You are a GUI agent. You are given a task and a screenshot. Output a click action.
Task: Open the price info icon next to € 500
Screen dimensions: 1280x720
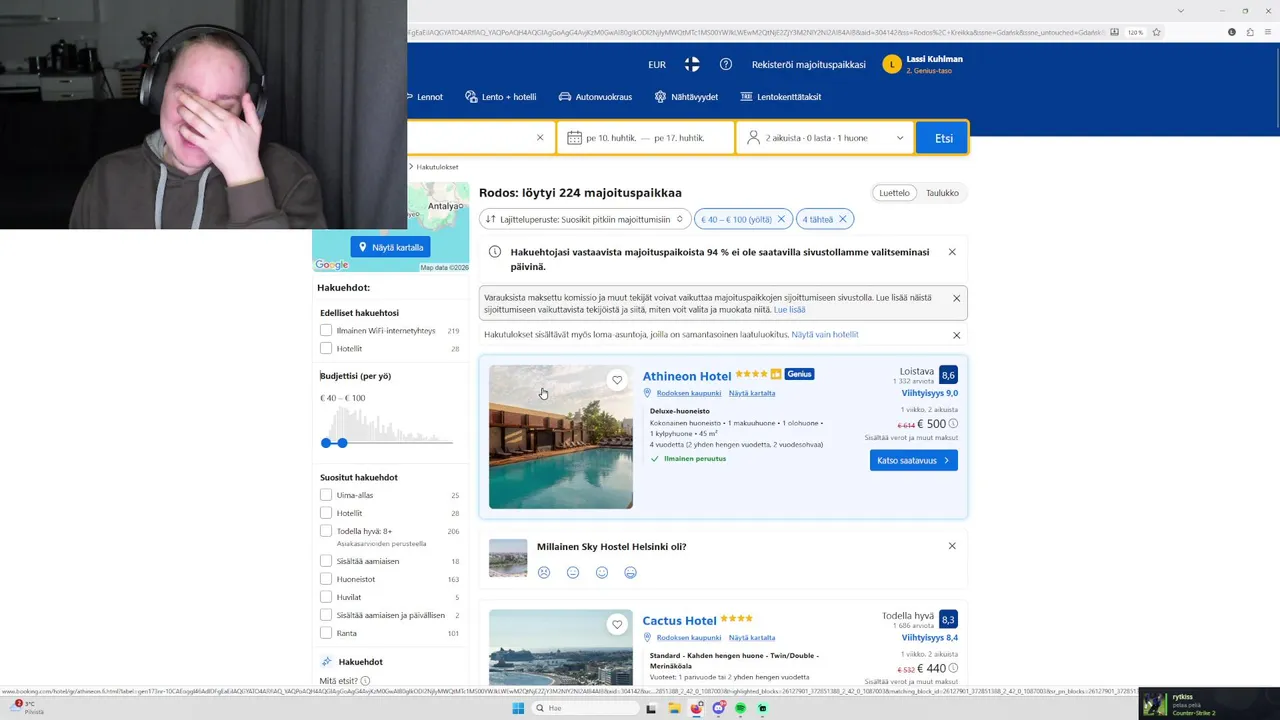click(953, 424)
